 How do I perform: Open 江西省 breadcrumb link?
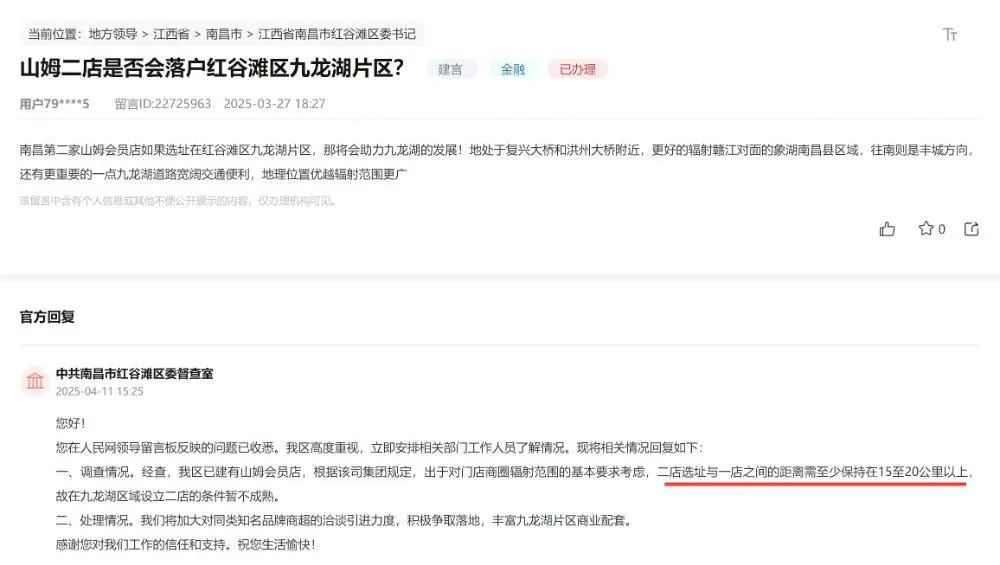[x=171, y=34]
